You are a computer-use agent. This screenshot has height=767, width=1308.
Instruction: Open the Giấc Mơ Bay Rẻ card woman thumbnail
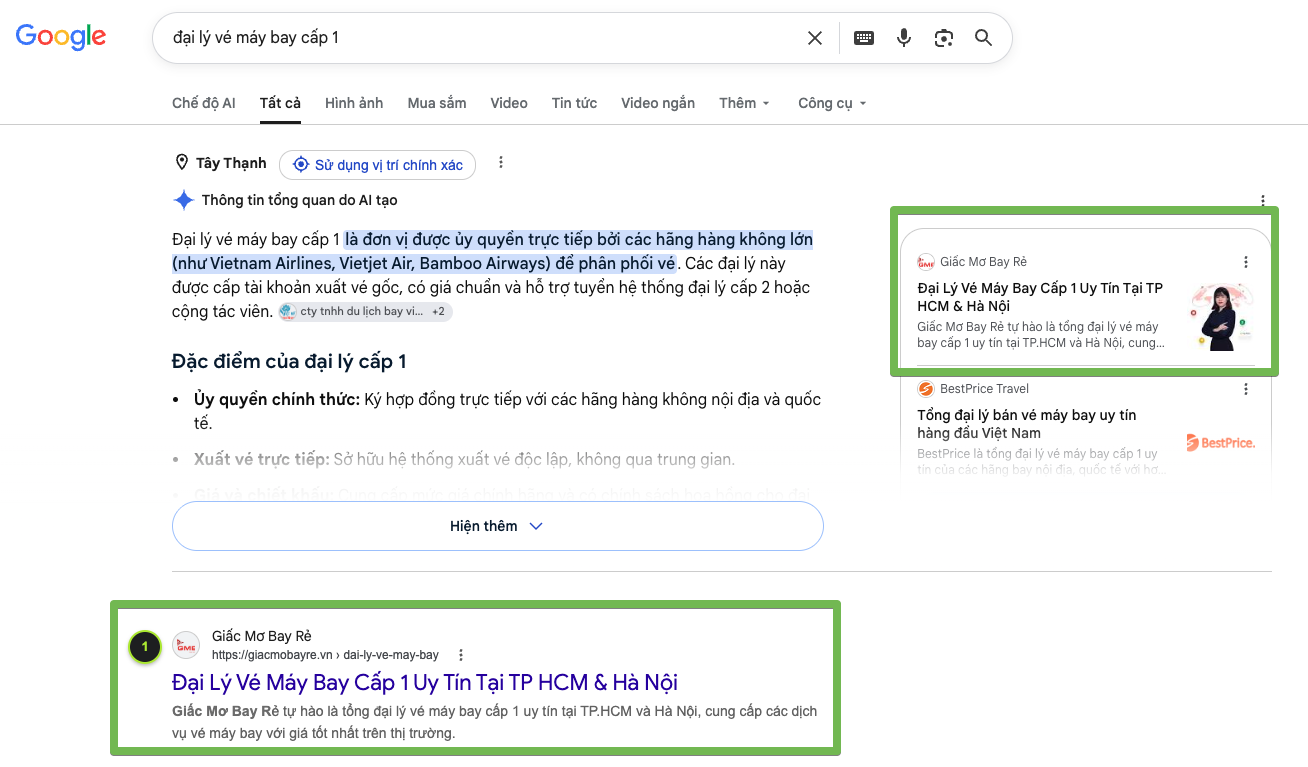click(x=1220, y=316)
